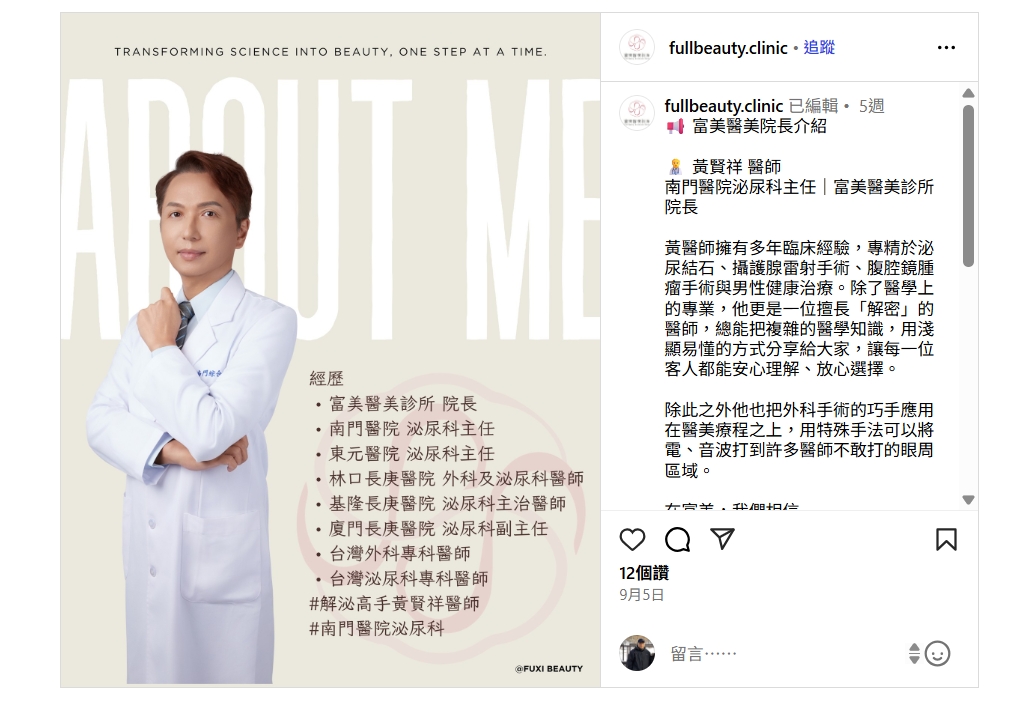
Task: Open emoji picker in comment box
Action: (937, 653)
